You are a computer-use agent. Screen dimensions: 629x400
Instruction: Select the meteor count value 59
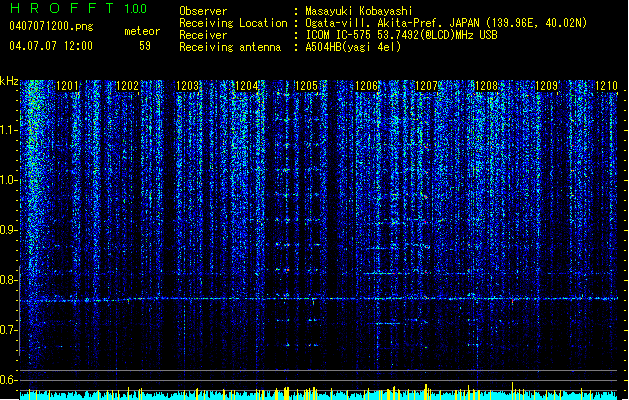click(145, 46)
